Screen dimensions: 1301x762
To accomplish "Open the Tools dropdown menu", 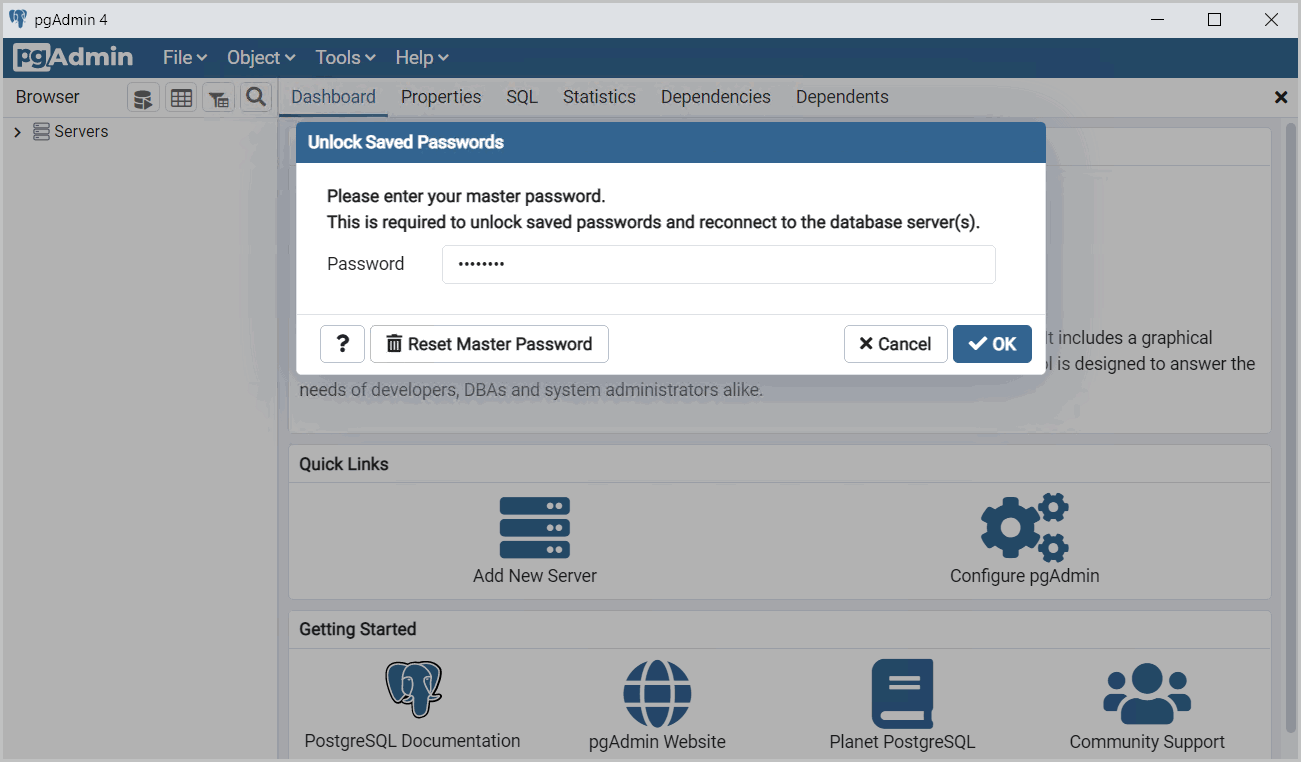I will pyautogui.click(x=345, y=58).
